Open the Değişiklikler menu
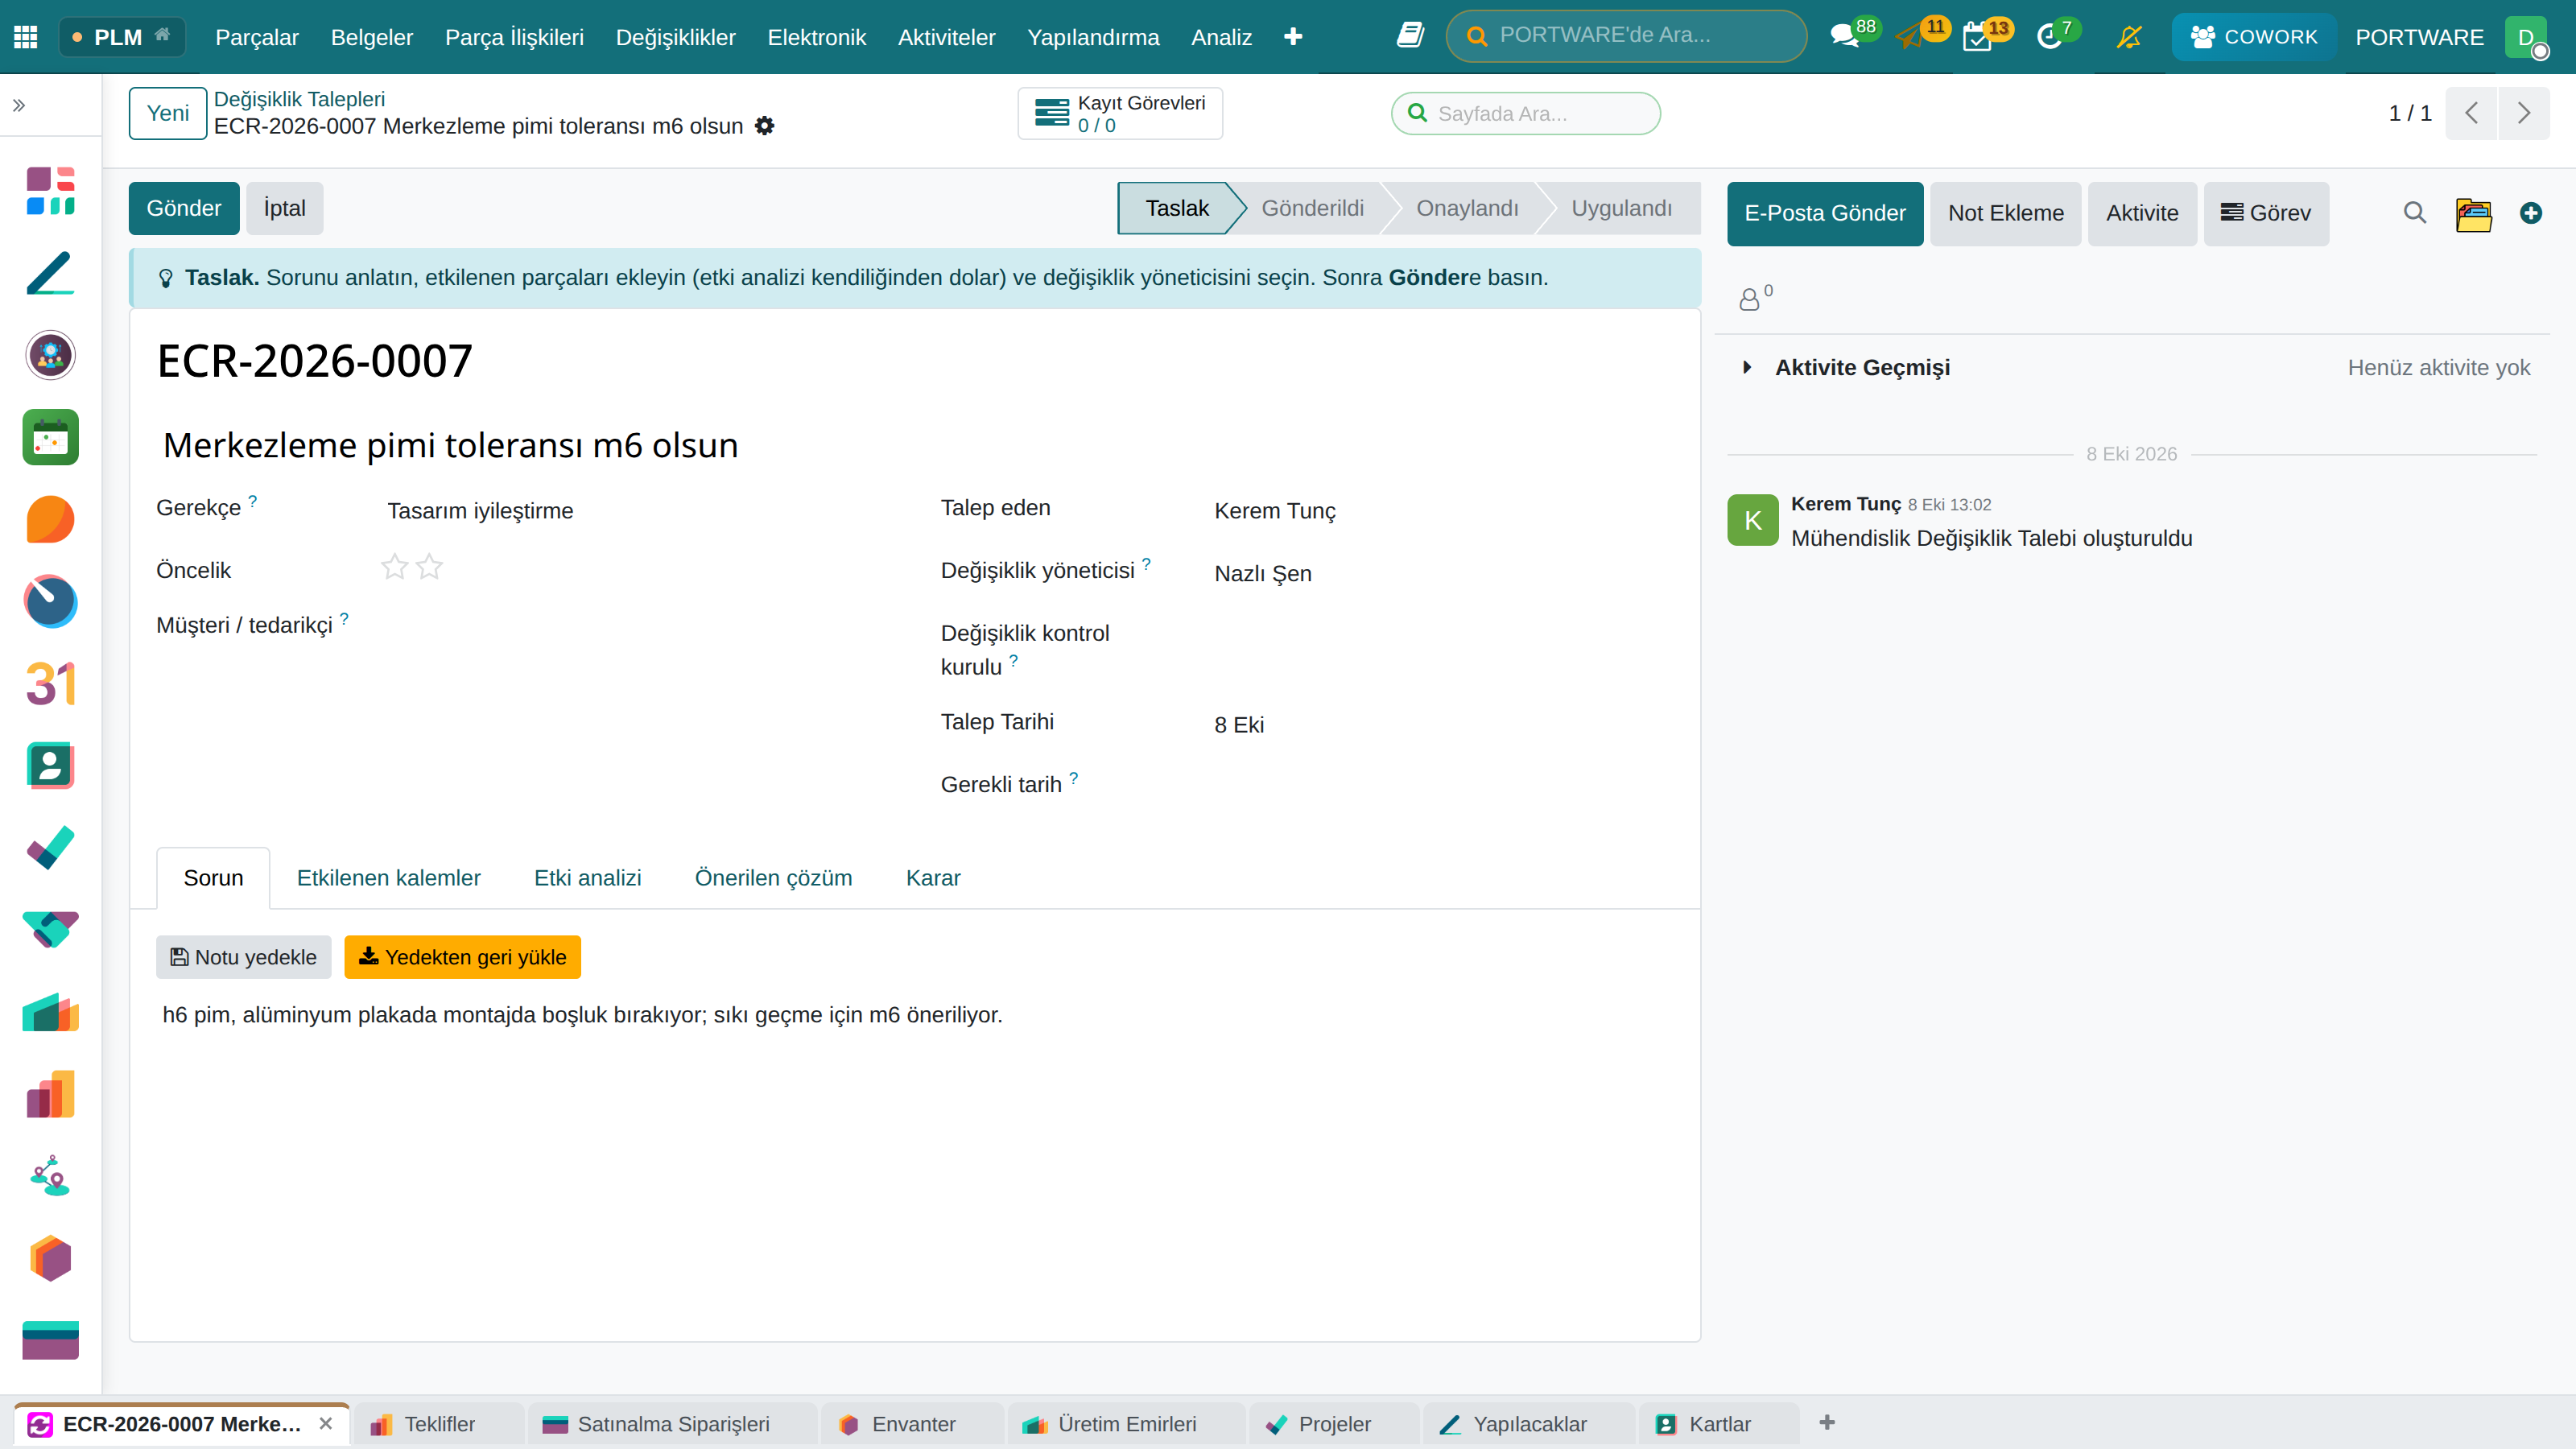Viewport: 2576px width, 1449px height. coord(675,37)
